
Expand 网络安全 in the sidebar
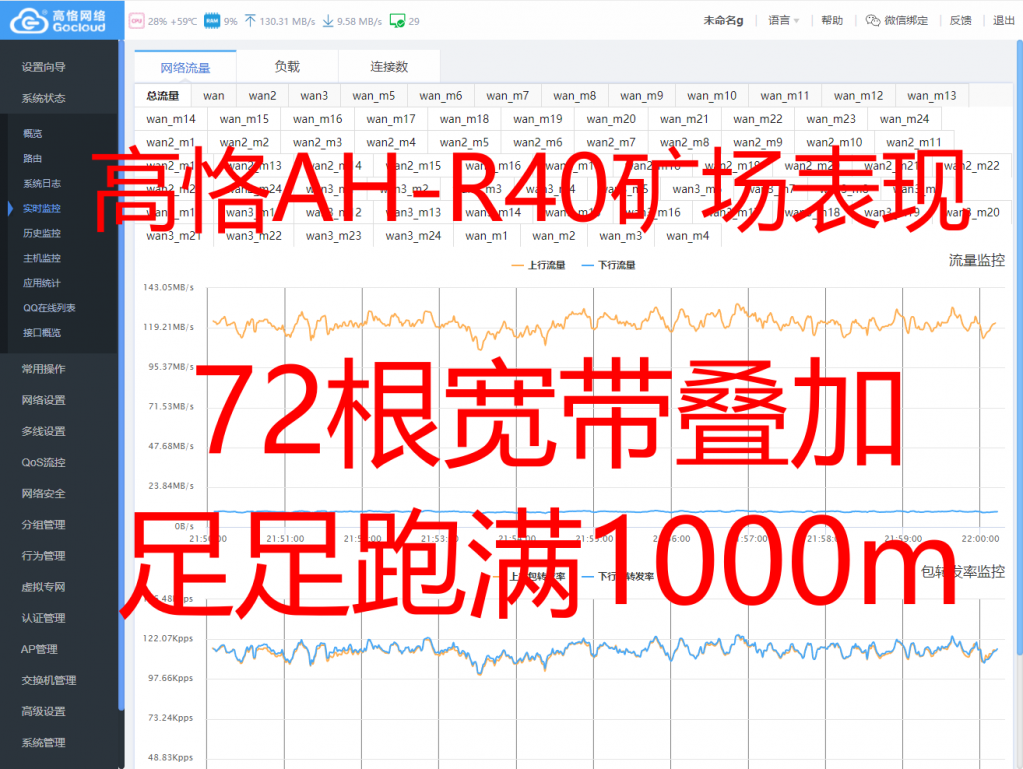point(43,494)
